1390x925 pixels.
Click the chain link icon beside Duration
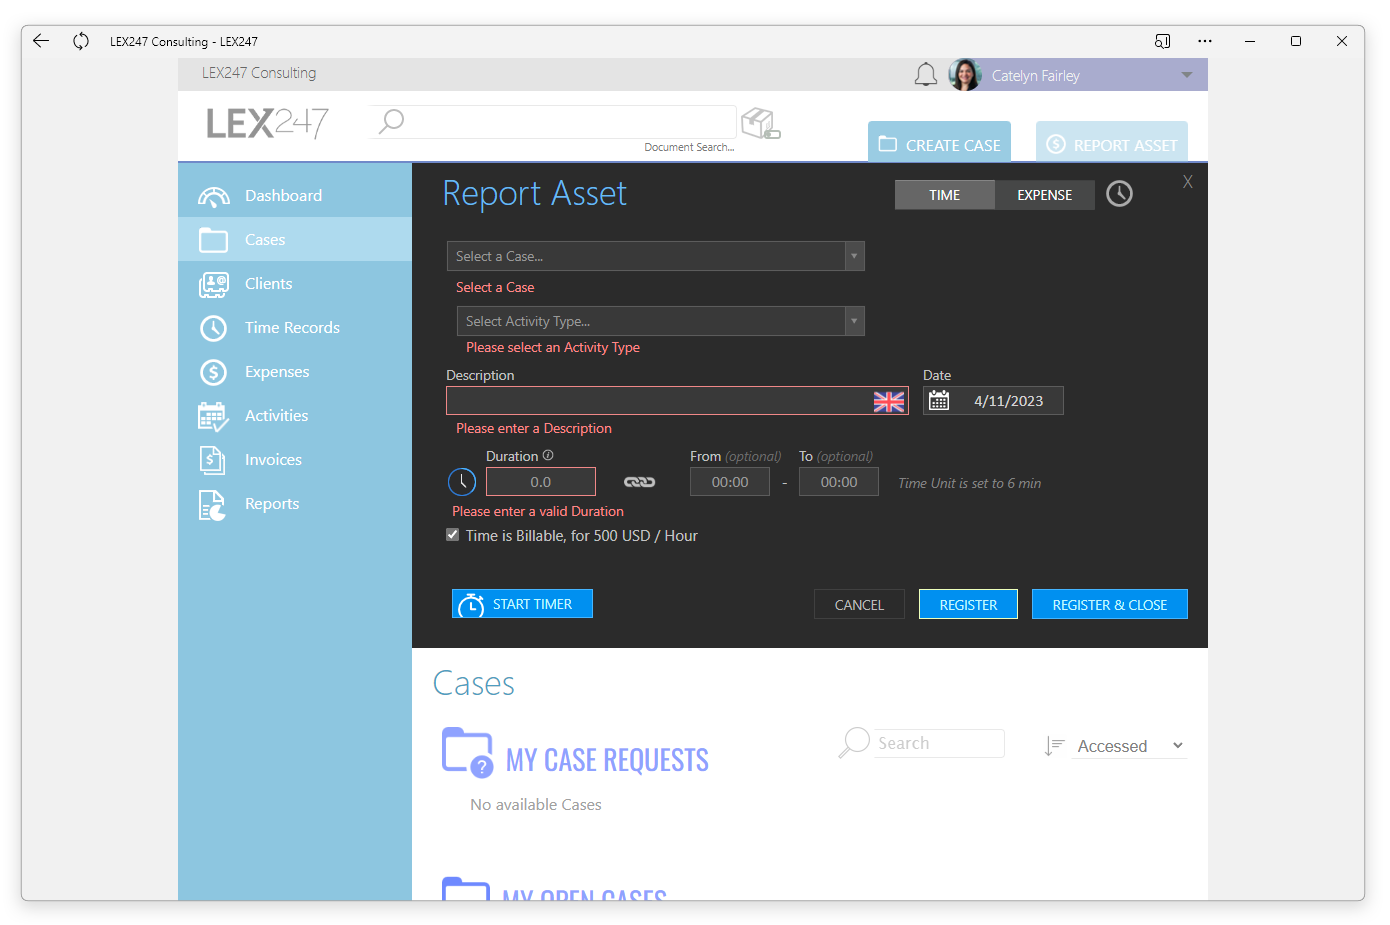coord(640,482)
